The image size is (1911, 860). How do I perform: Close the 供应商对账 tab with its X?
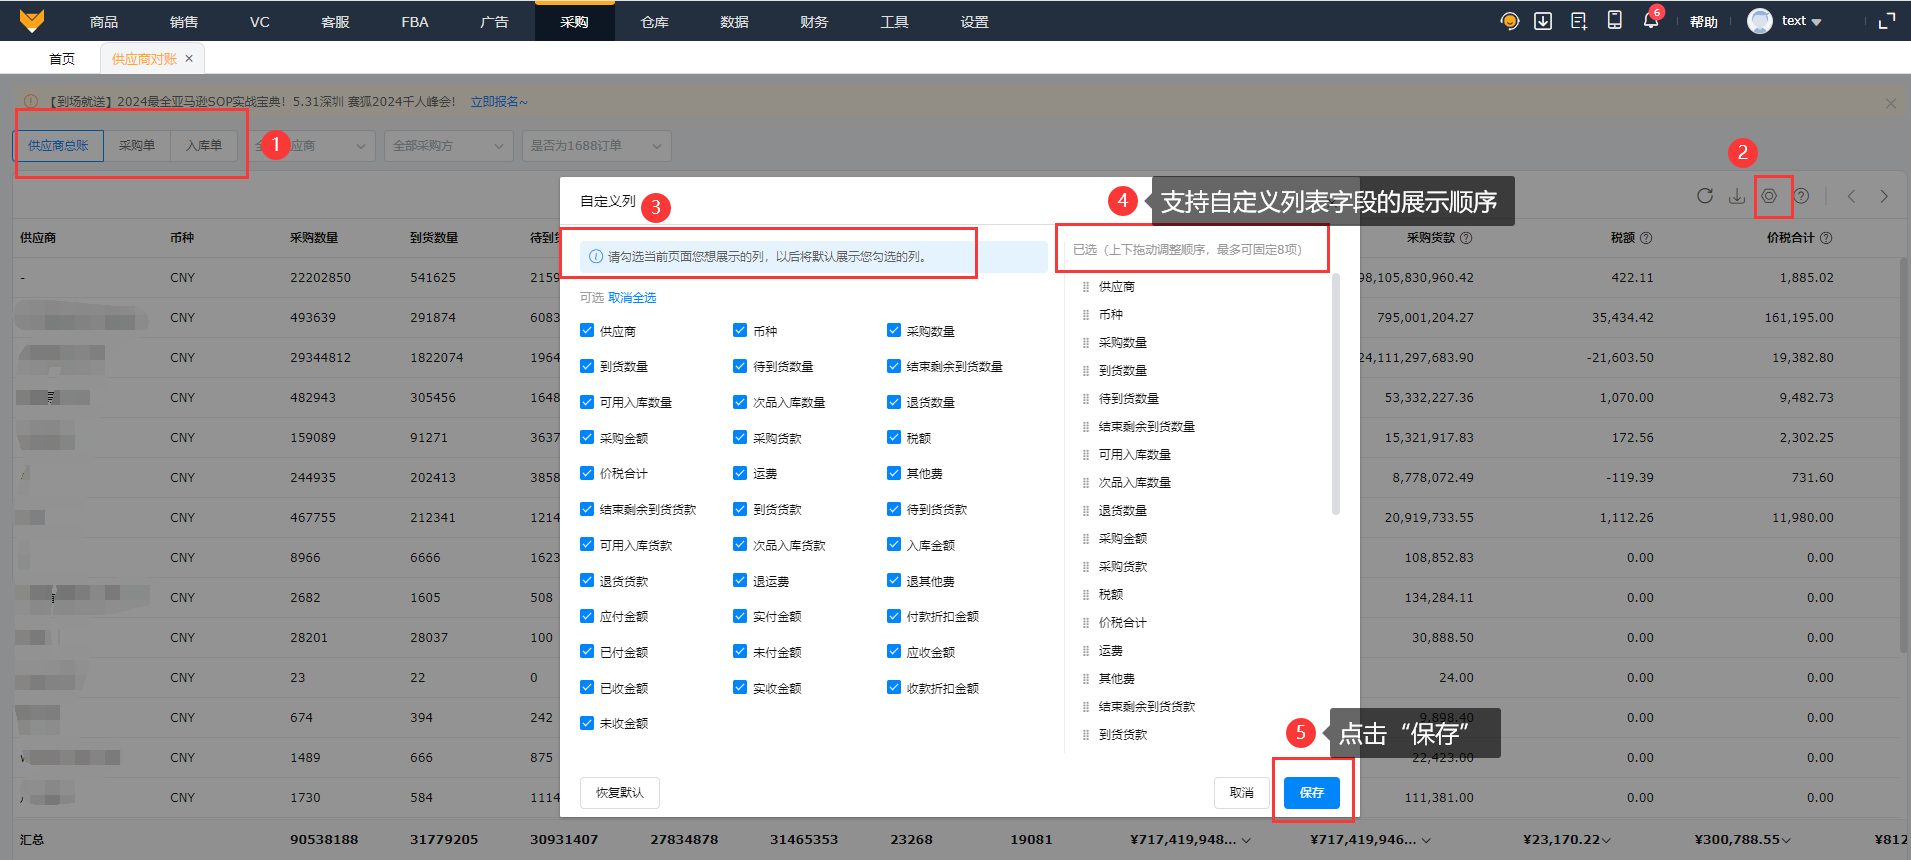click(190, 59)
